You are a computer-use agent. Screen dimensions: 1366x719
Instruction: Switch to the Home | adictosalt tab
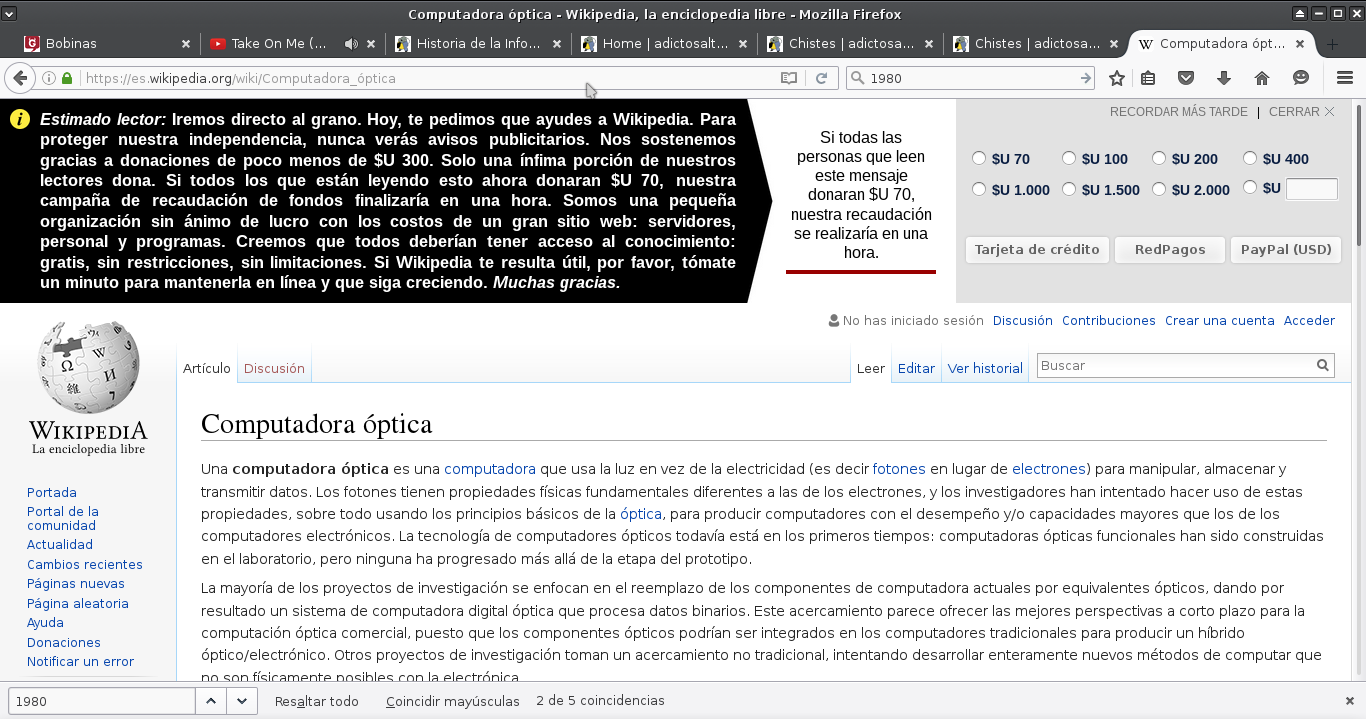(665, 44)
